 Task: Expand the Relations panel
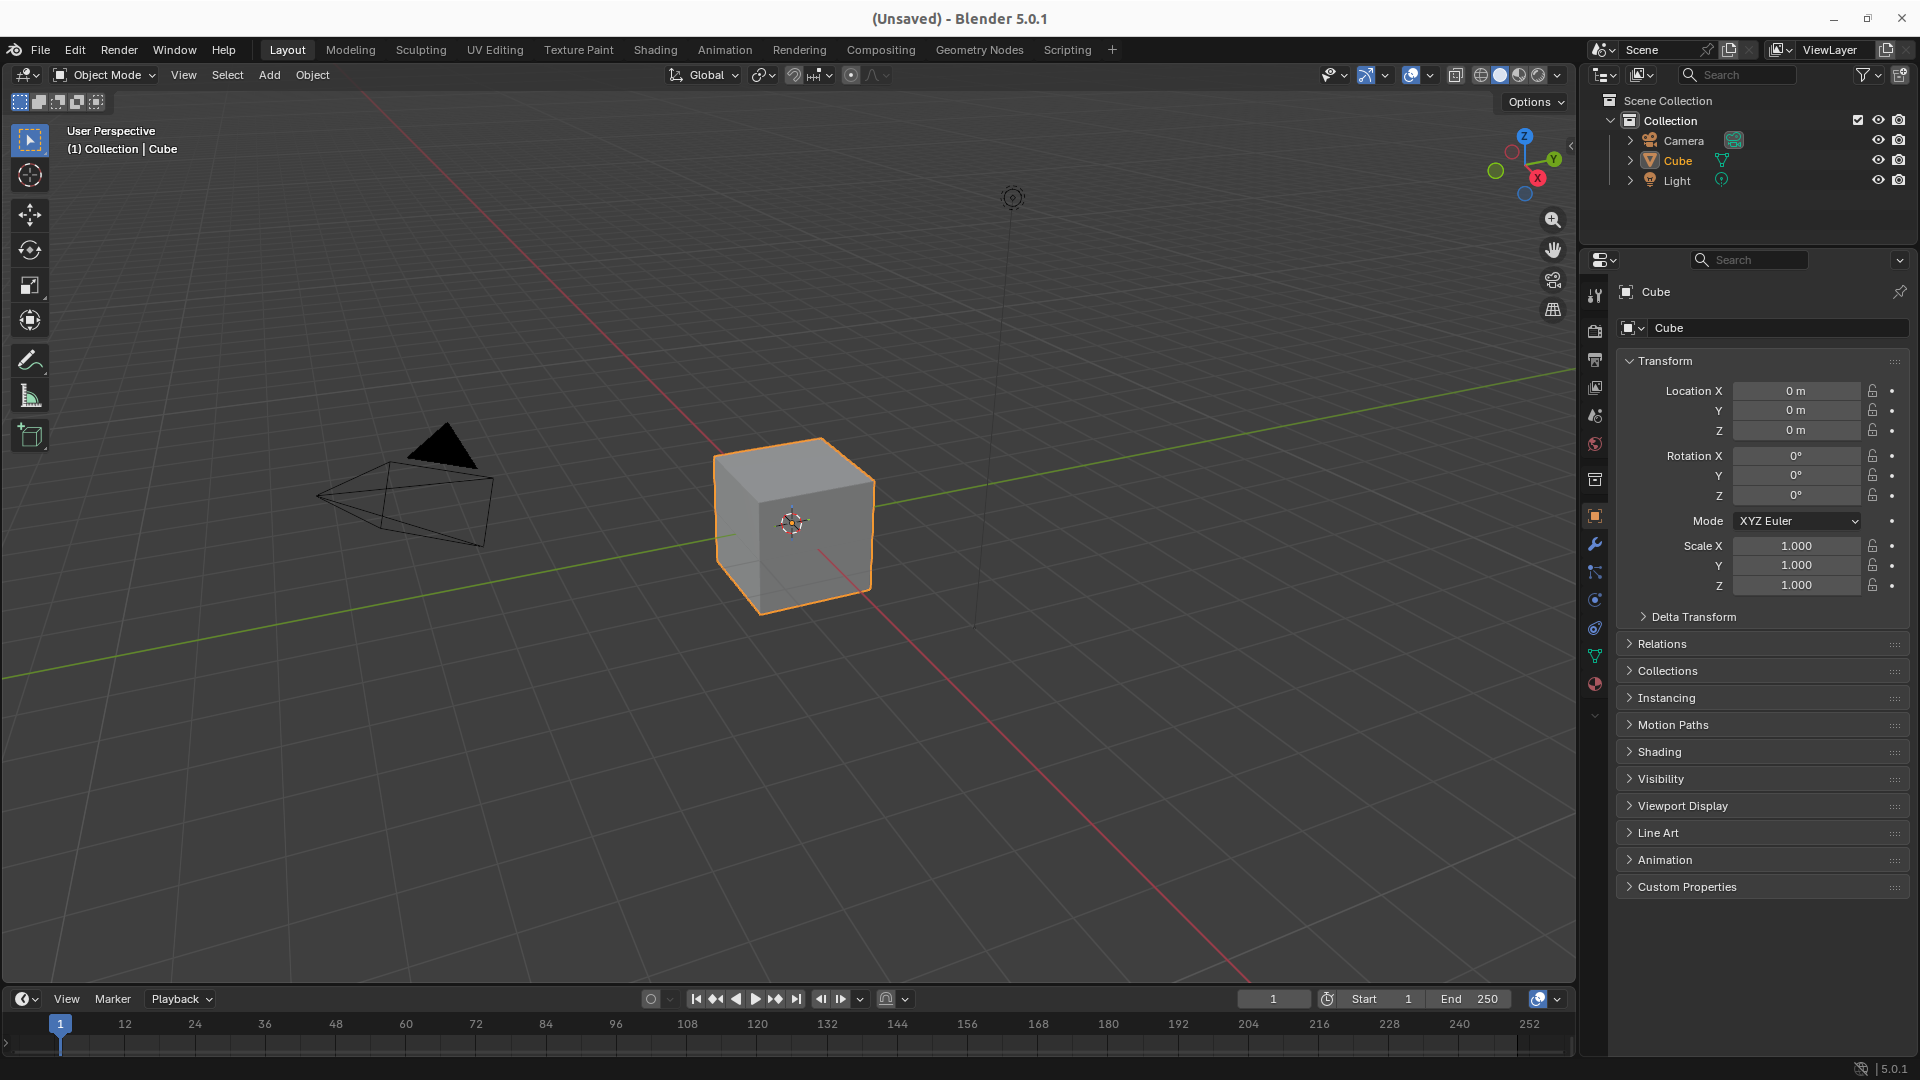pos(1662,644)
